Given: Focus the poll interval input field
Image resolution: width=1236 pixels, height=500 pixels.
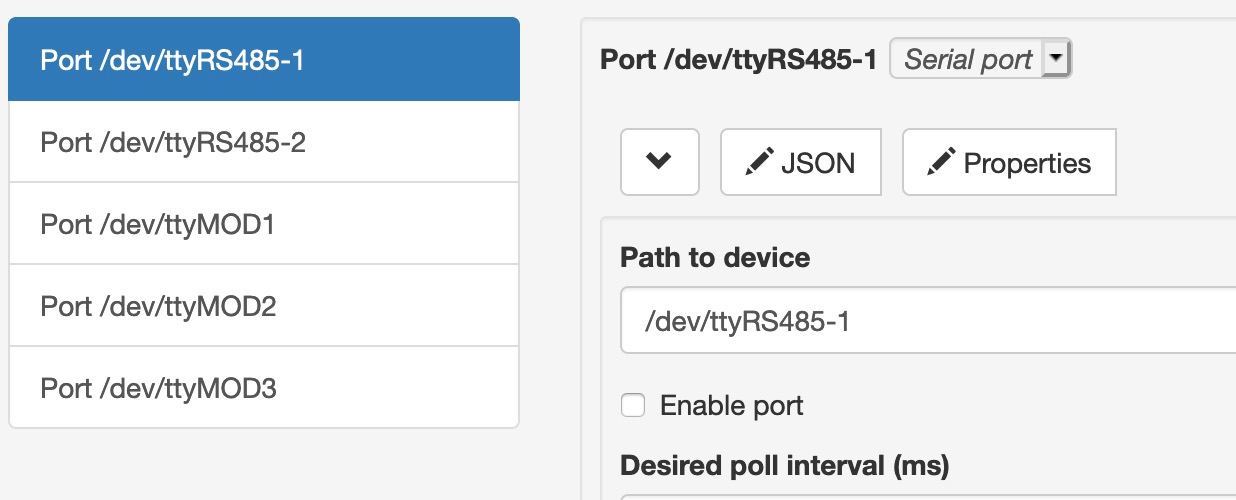Looking at the screenshot, I should tap(928, 497).
